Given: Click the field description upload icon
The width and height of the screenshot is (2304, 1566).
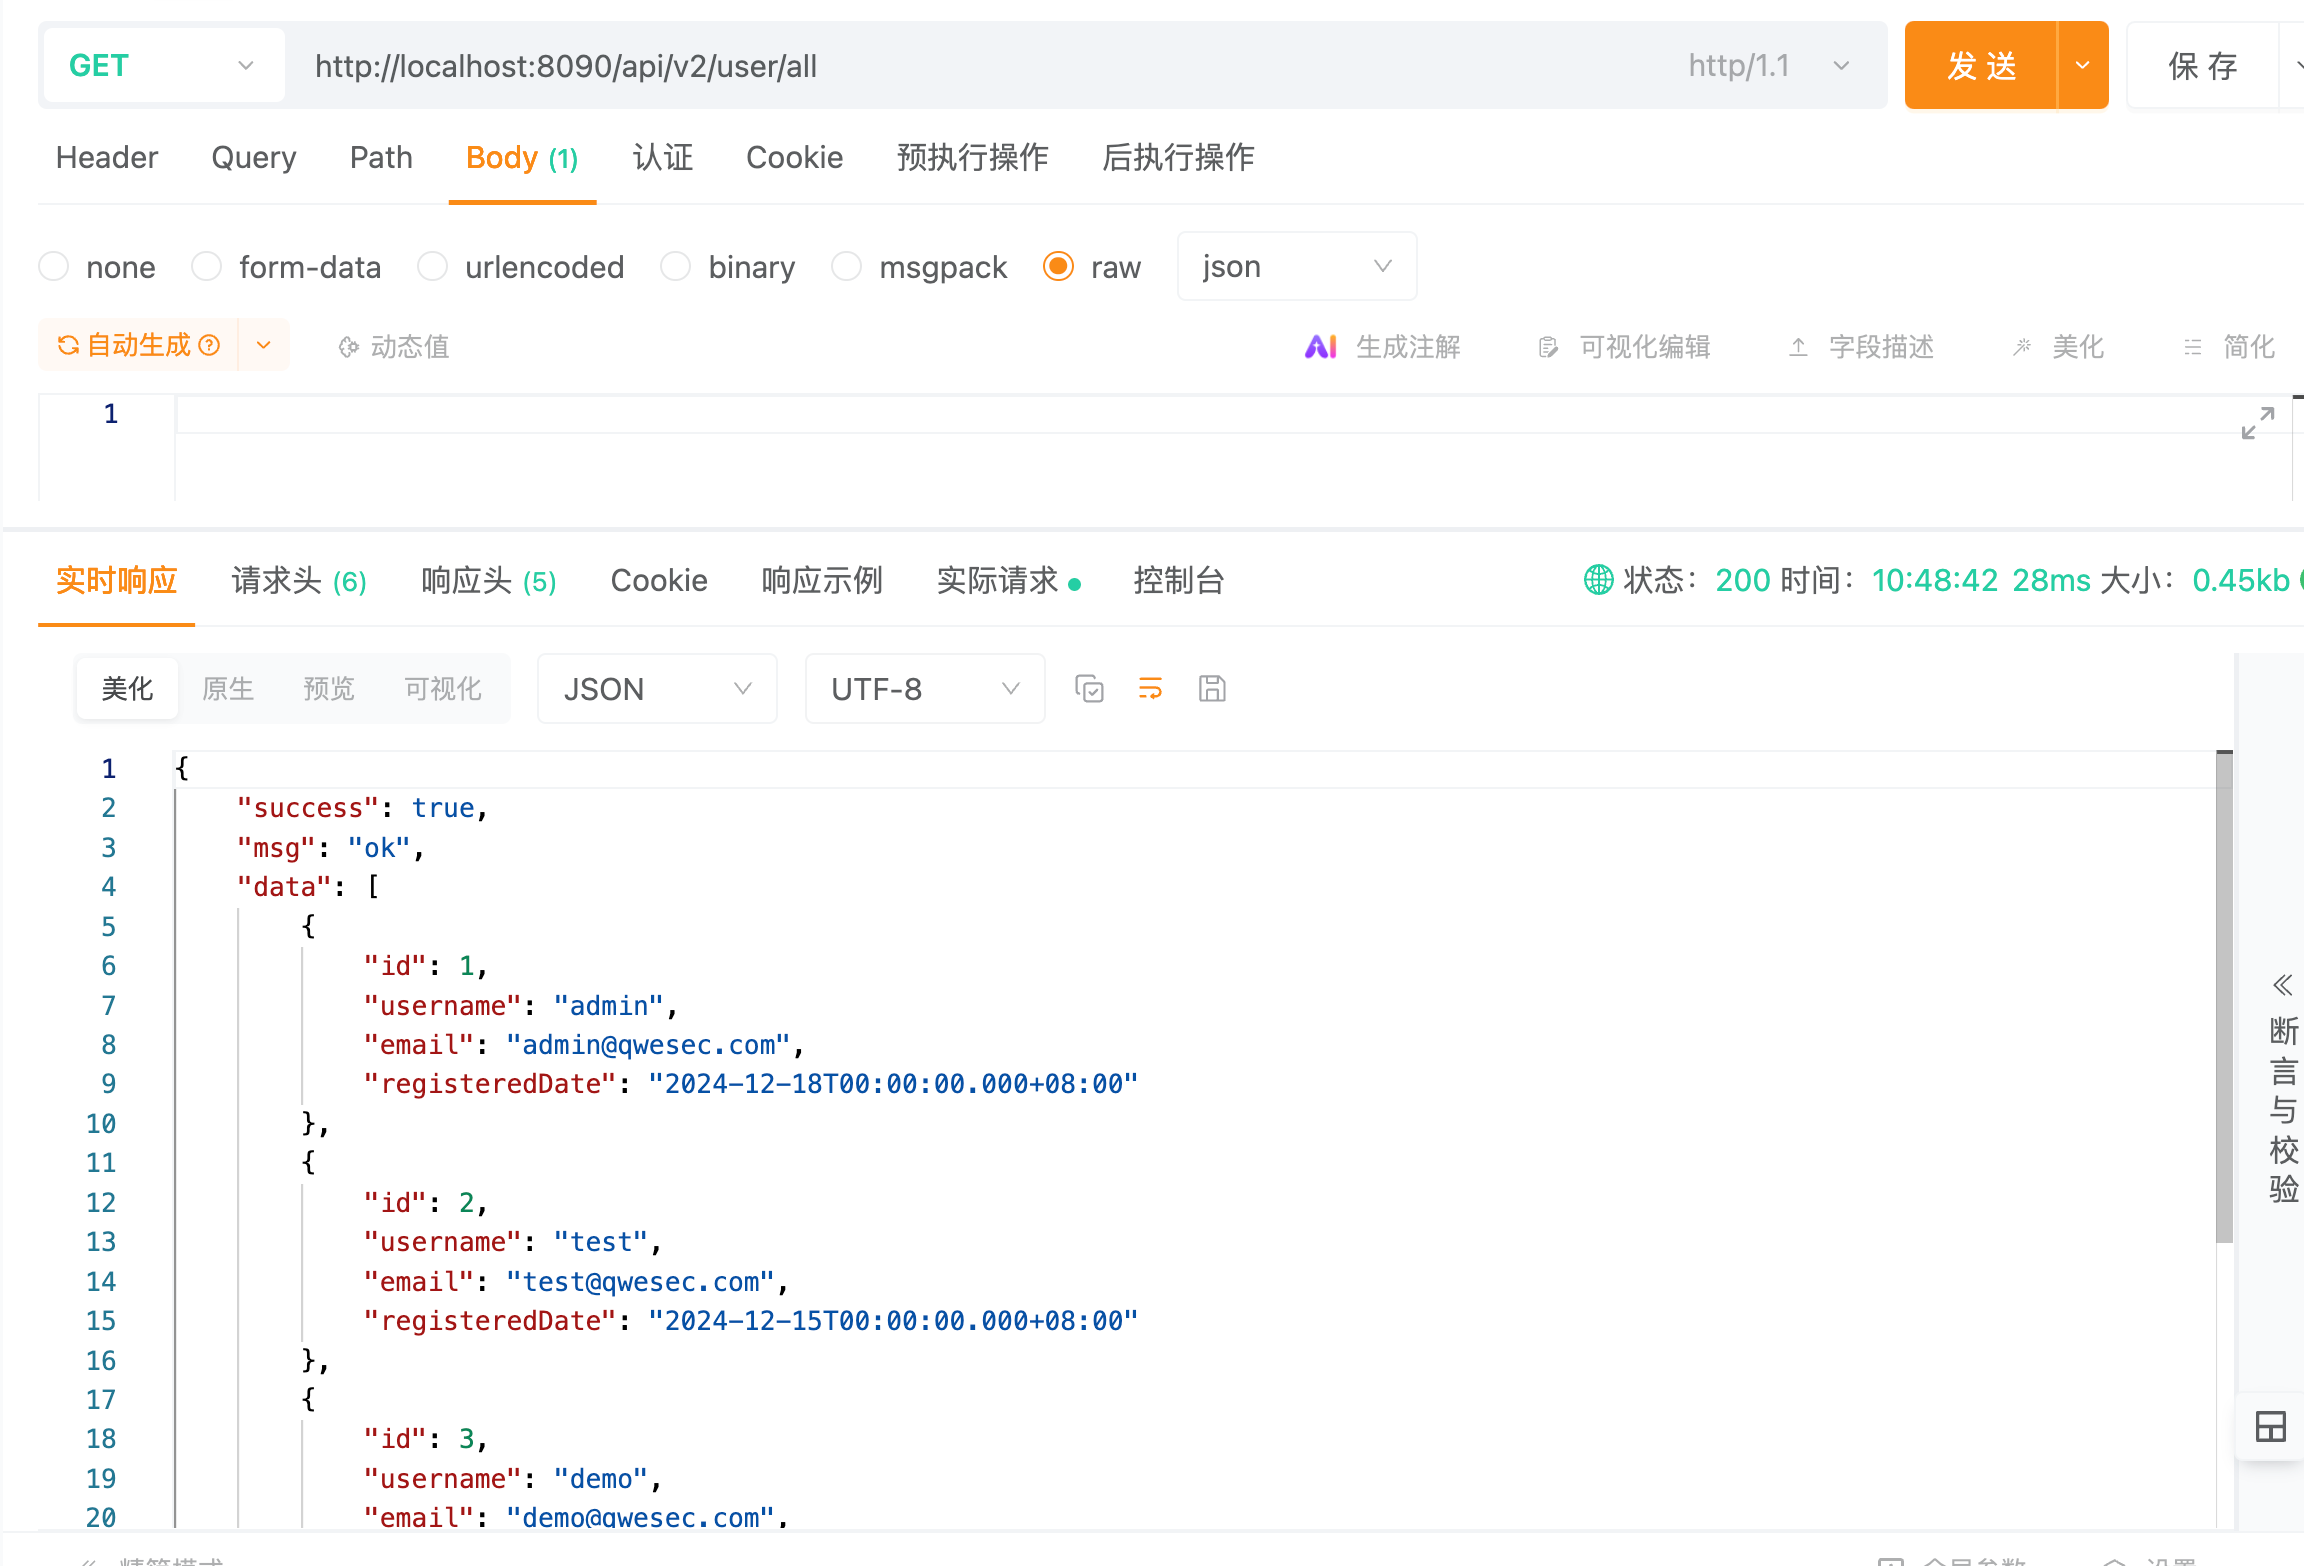Looking at the screenshot, I should click(1798, 347).
